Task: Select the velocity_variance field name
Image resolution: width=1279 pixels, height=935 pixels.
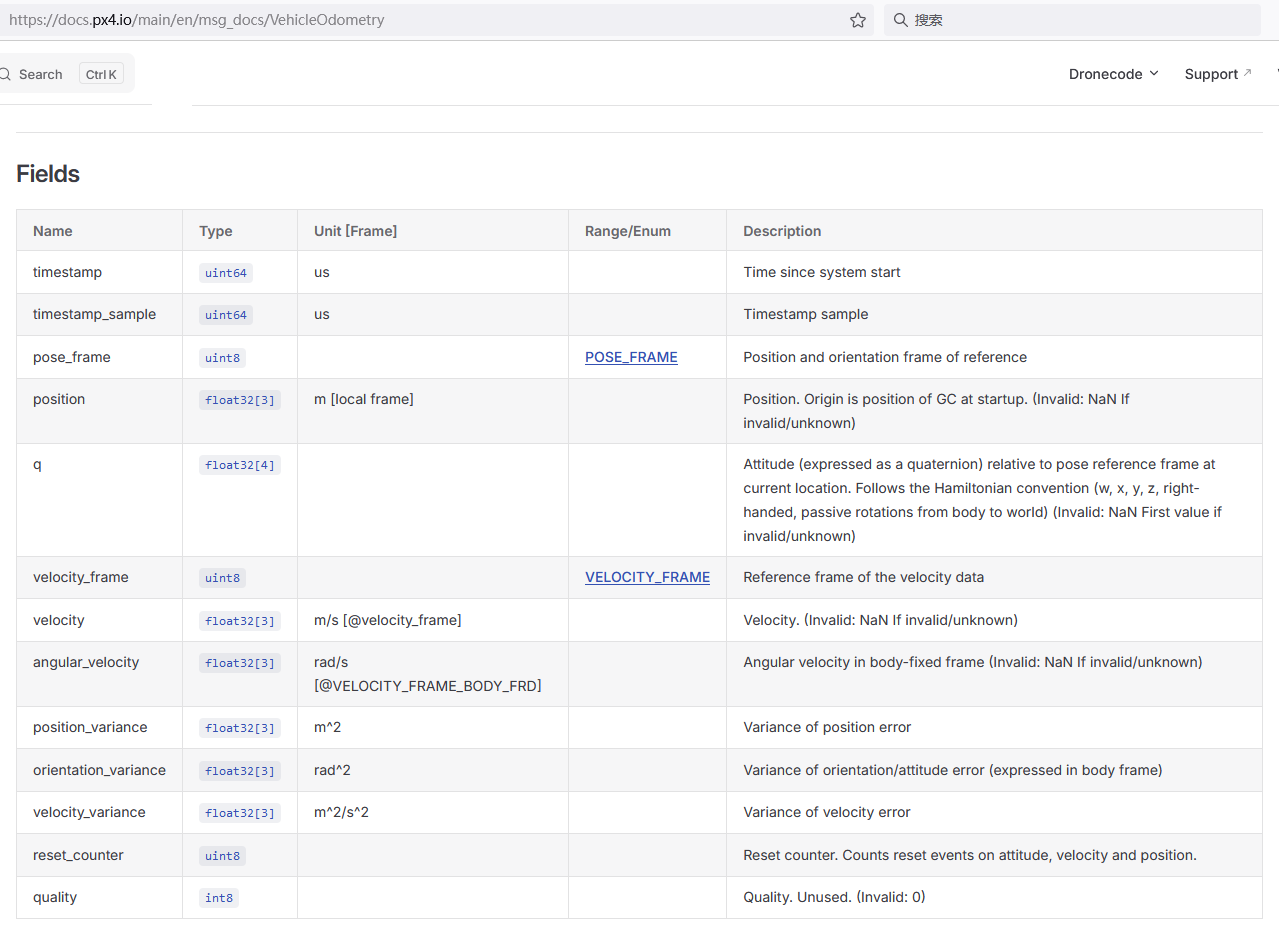Action: coord(89,812)
